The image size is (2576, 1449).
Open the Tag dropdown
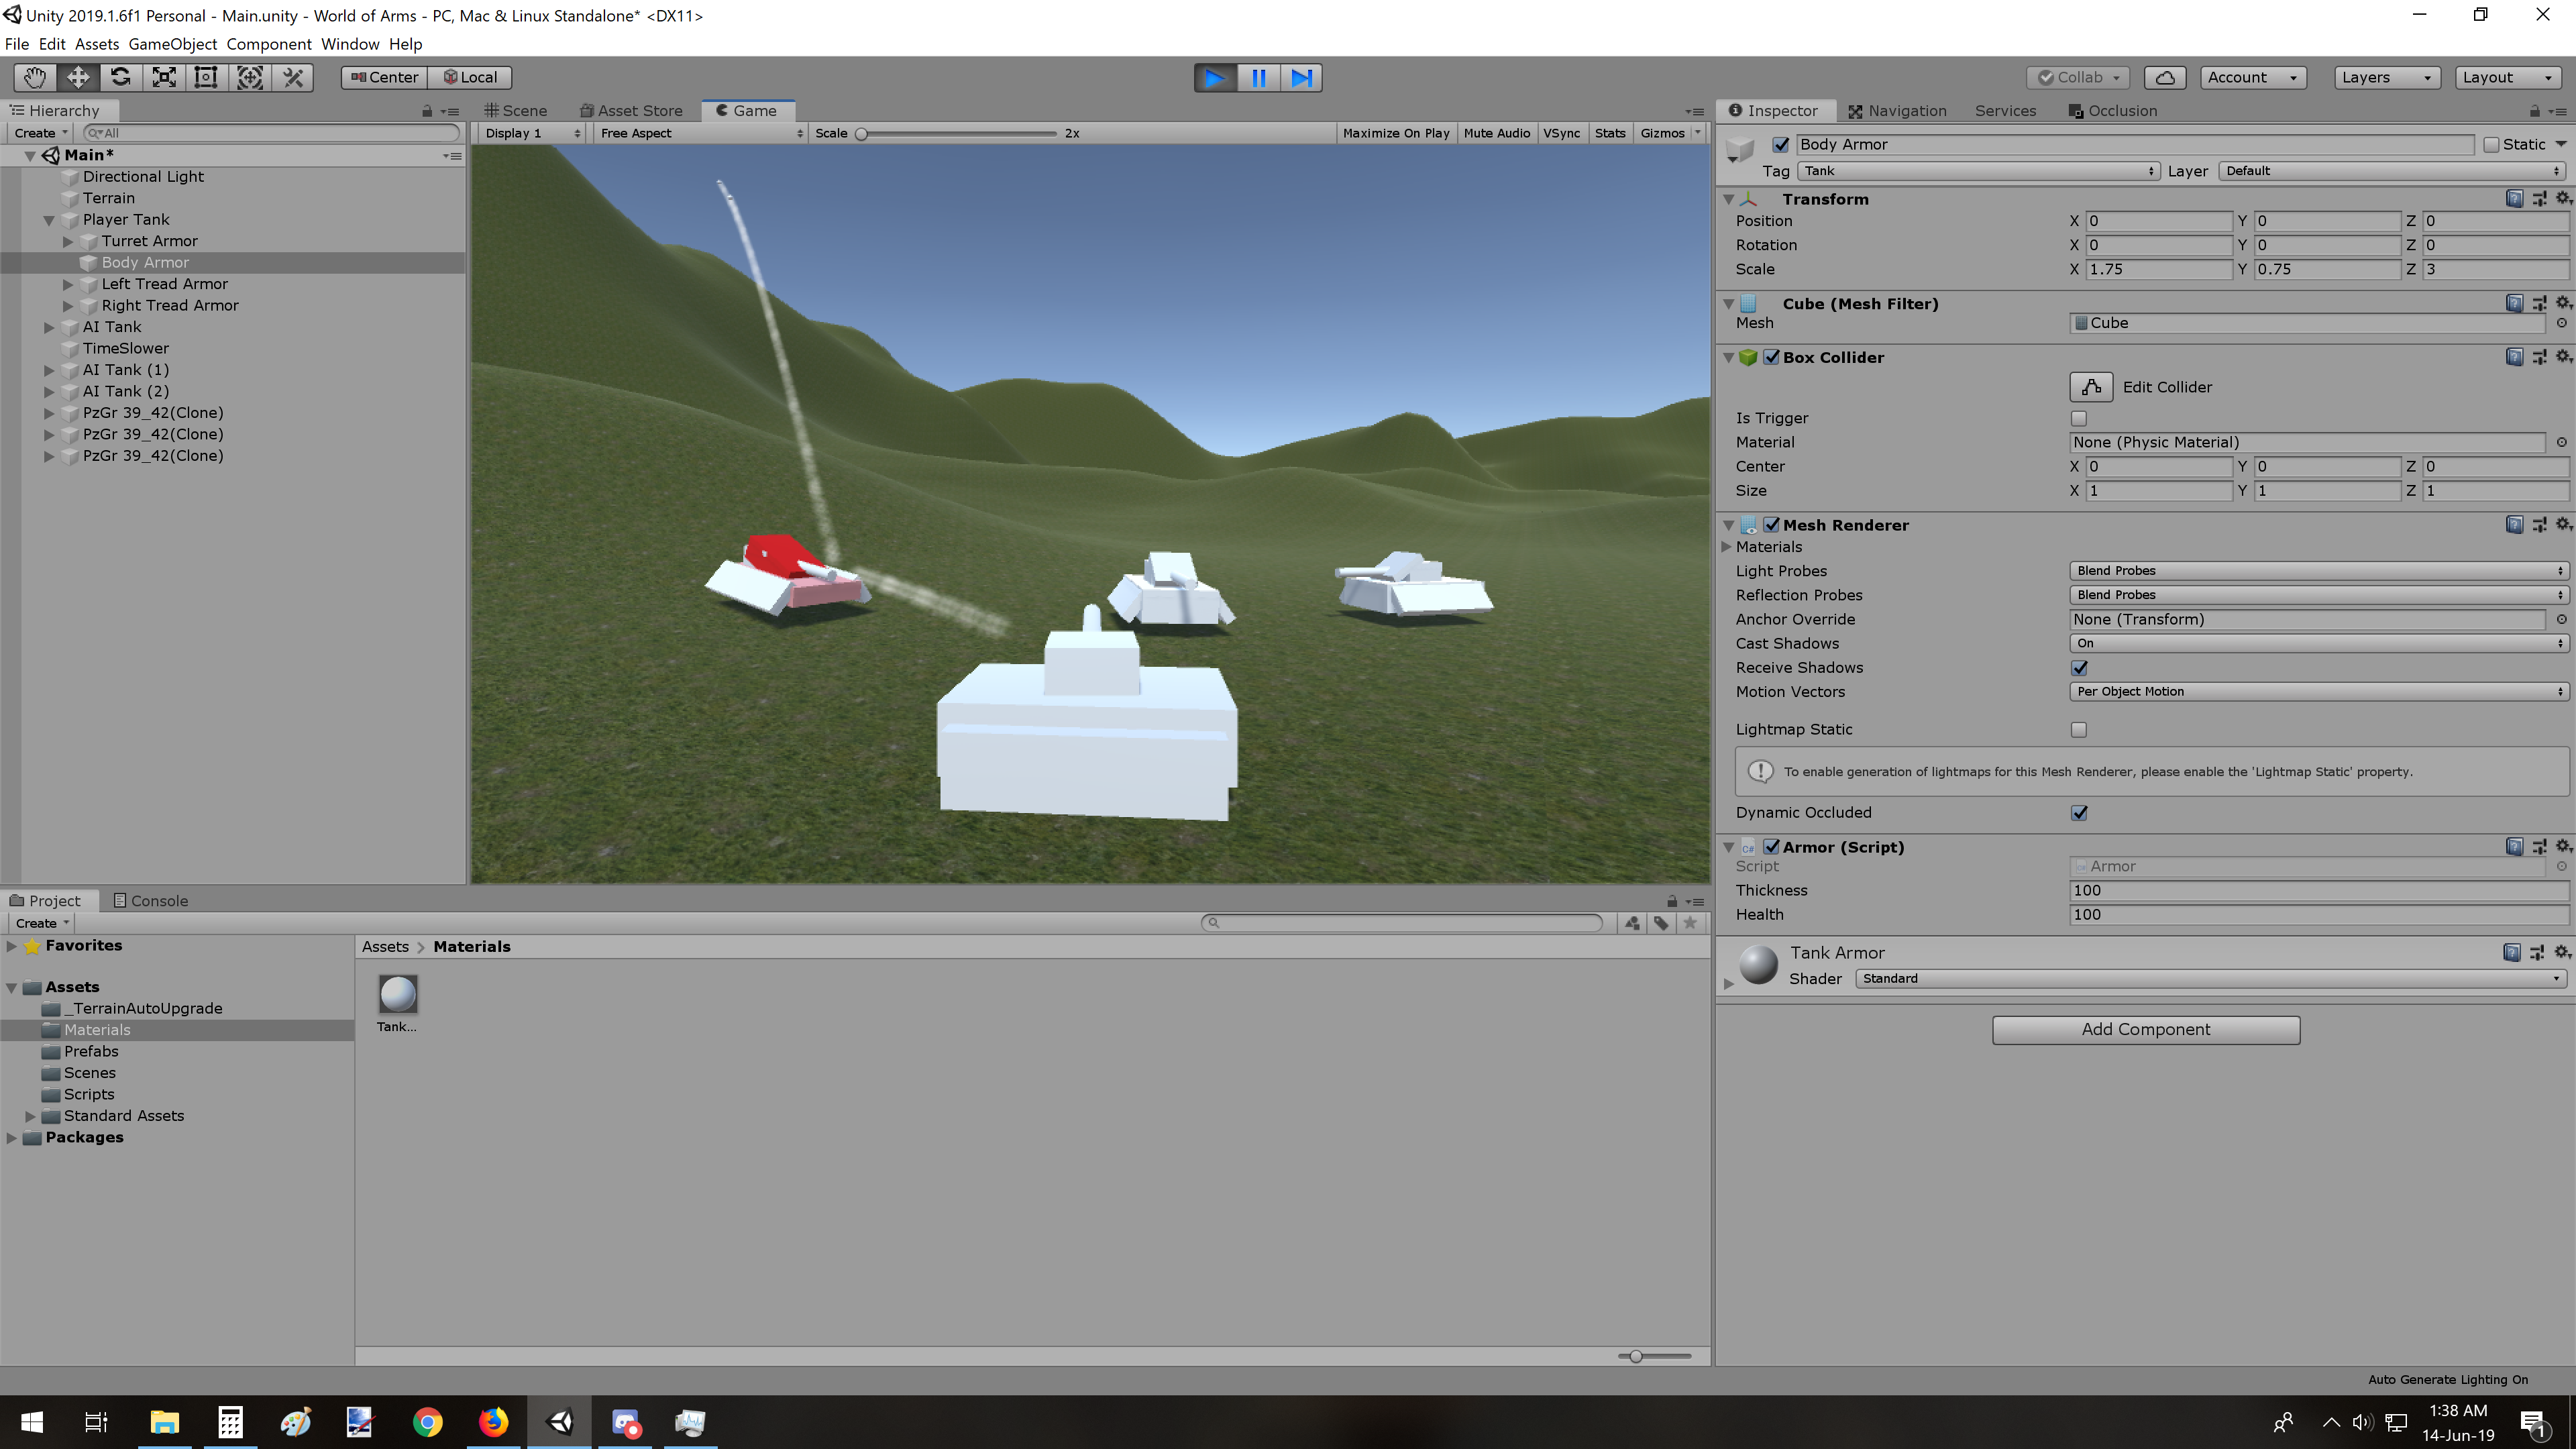(x=1979, y=171)
